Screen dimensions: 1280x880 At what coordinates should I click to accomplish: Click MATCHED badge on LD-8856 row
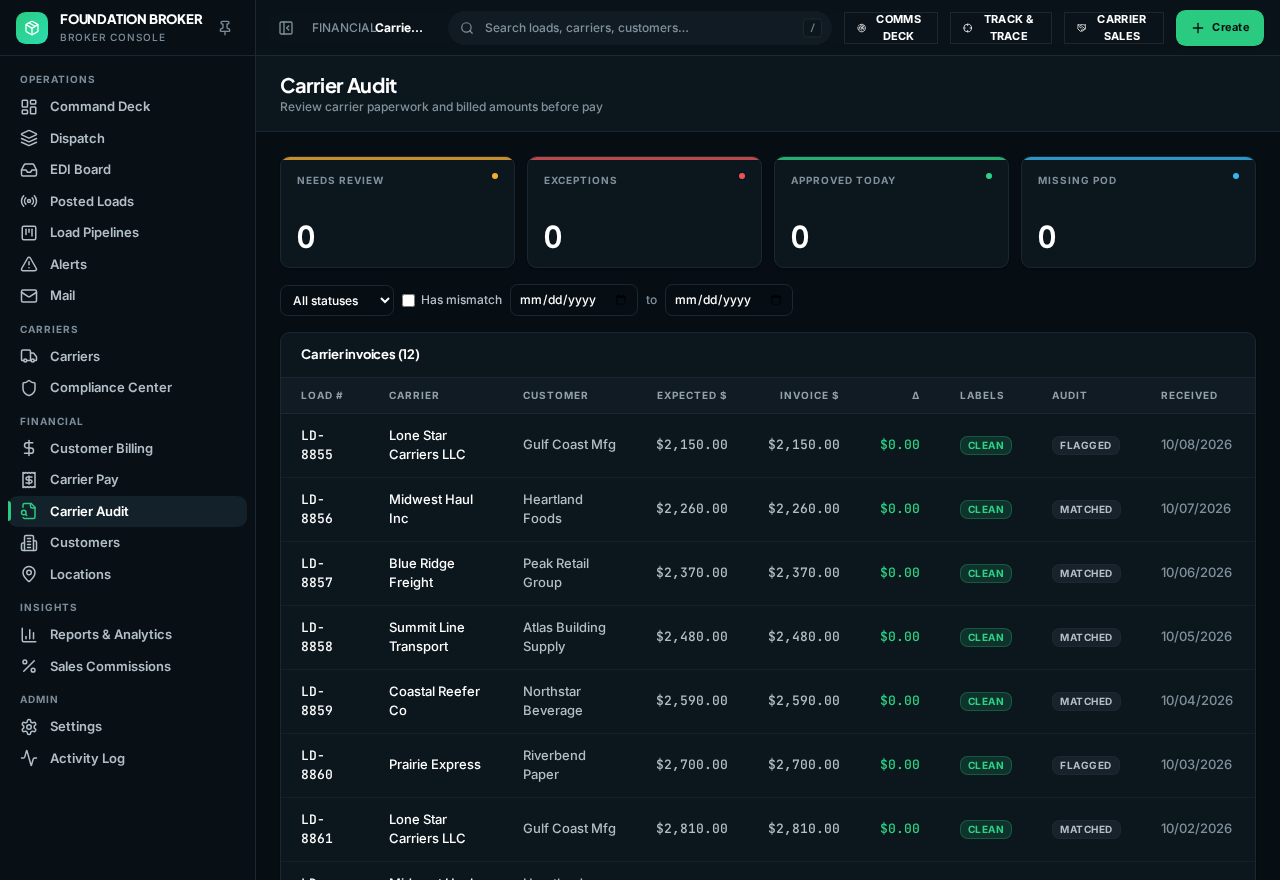1086,509
